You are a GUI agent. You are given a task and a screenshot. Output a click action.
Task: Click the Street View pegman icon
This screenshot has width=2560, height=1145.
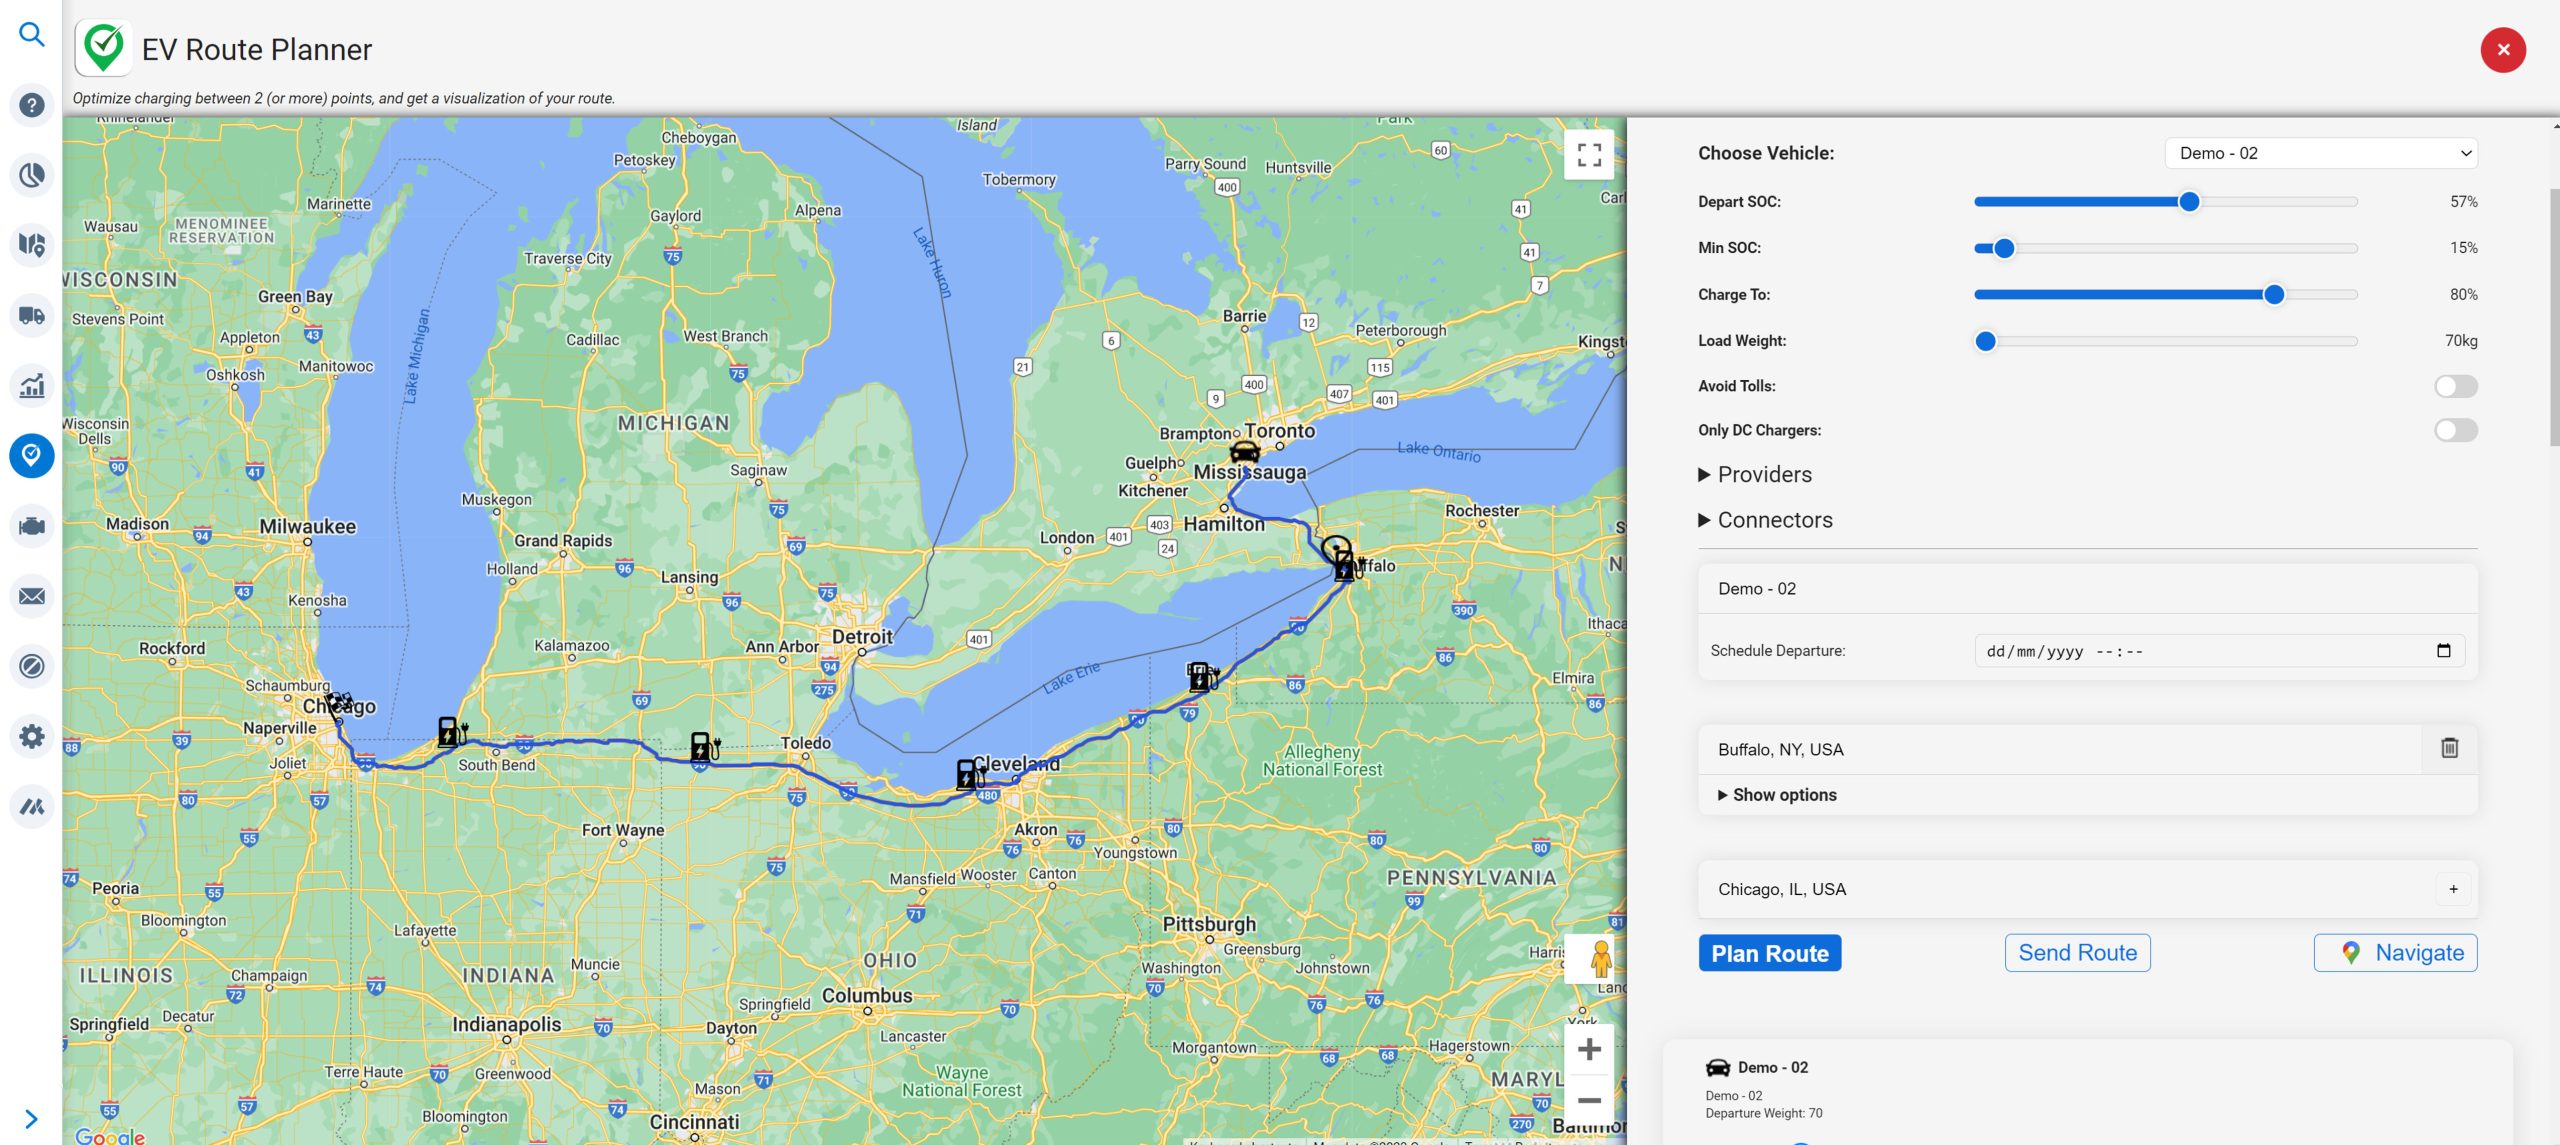point(1601,959)
